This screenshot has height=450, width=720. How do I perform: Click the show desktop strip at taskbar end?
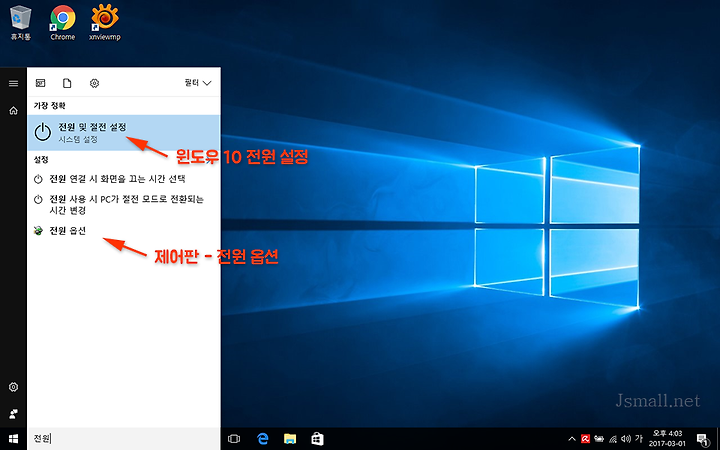tap(717, 439)
